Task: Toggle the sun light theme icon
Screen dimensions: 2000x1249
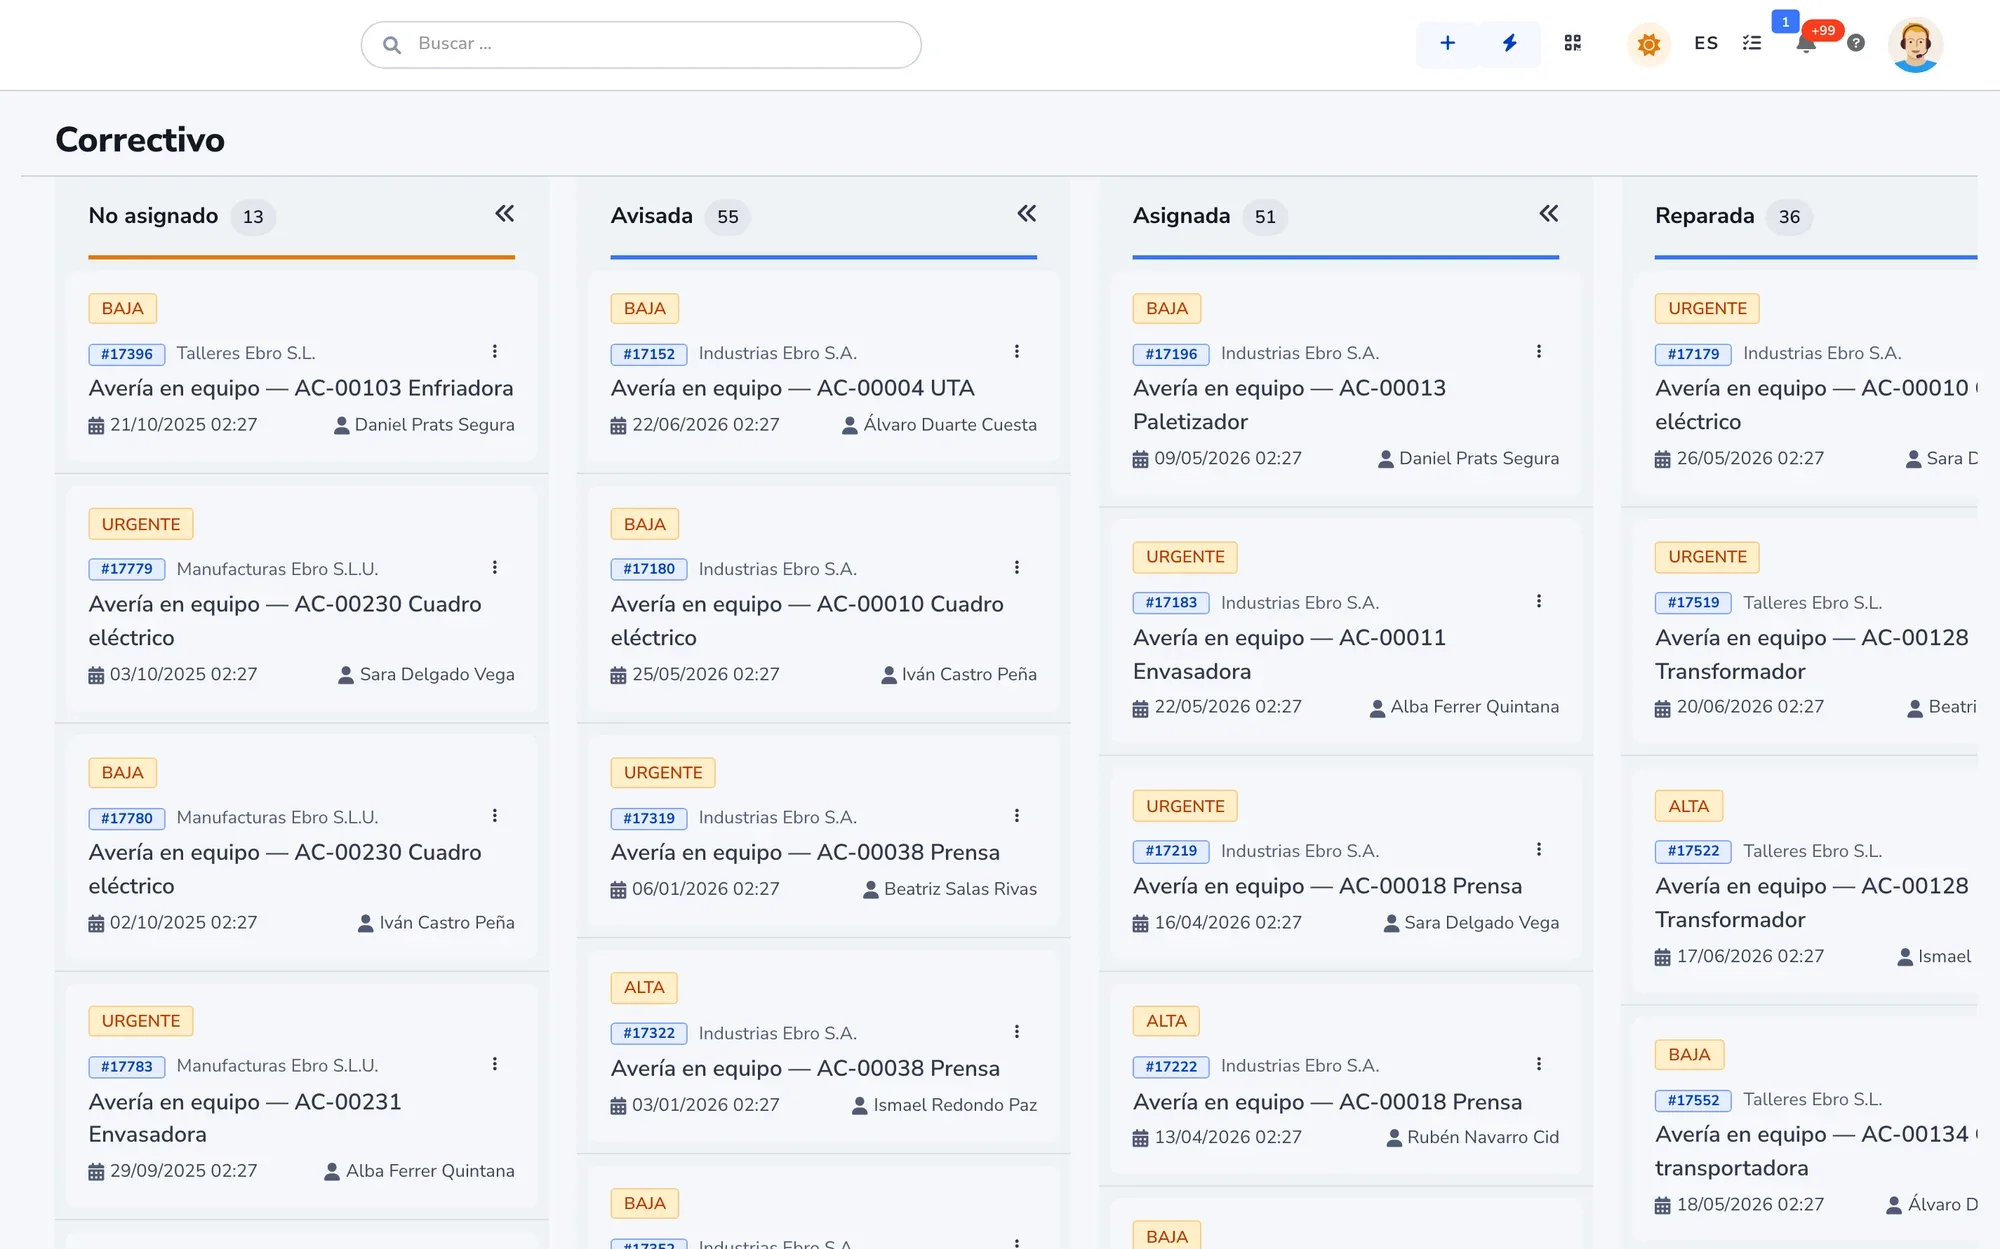Action: [1649, 44]
